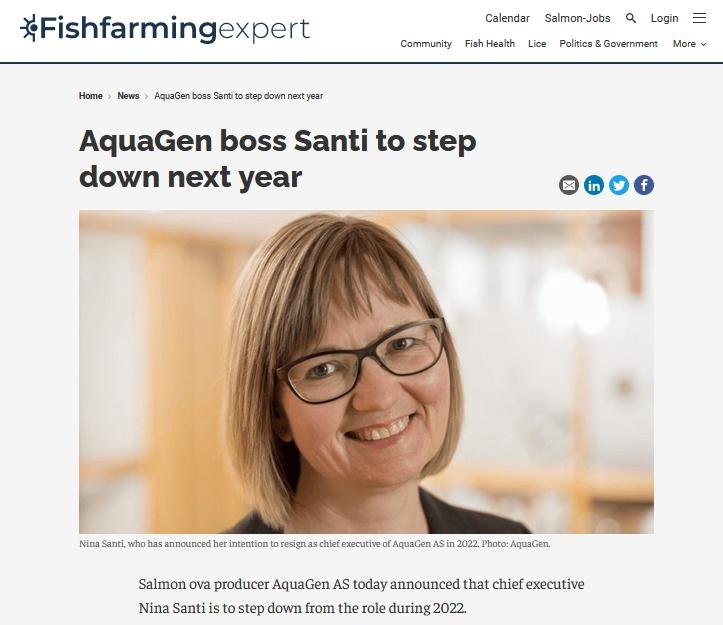The image size is (723, 625).
Task: Share article via email icon
Action: (569, 185)
